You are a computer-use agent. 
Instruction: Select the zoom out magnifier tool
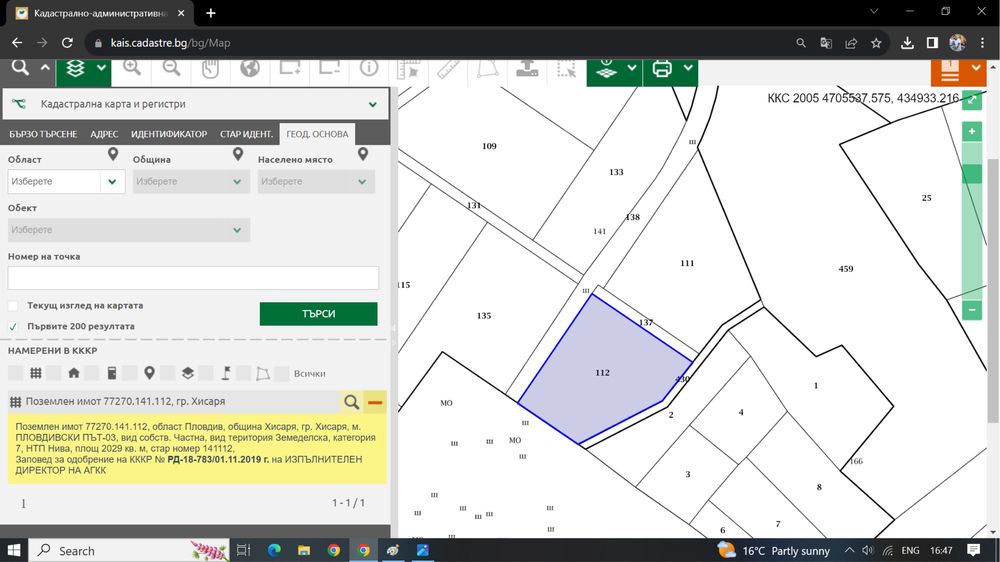[171, 68]
